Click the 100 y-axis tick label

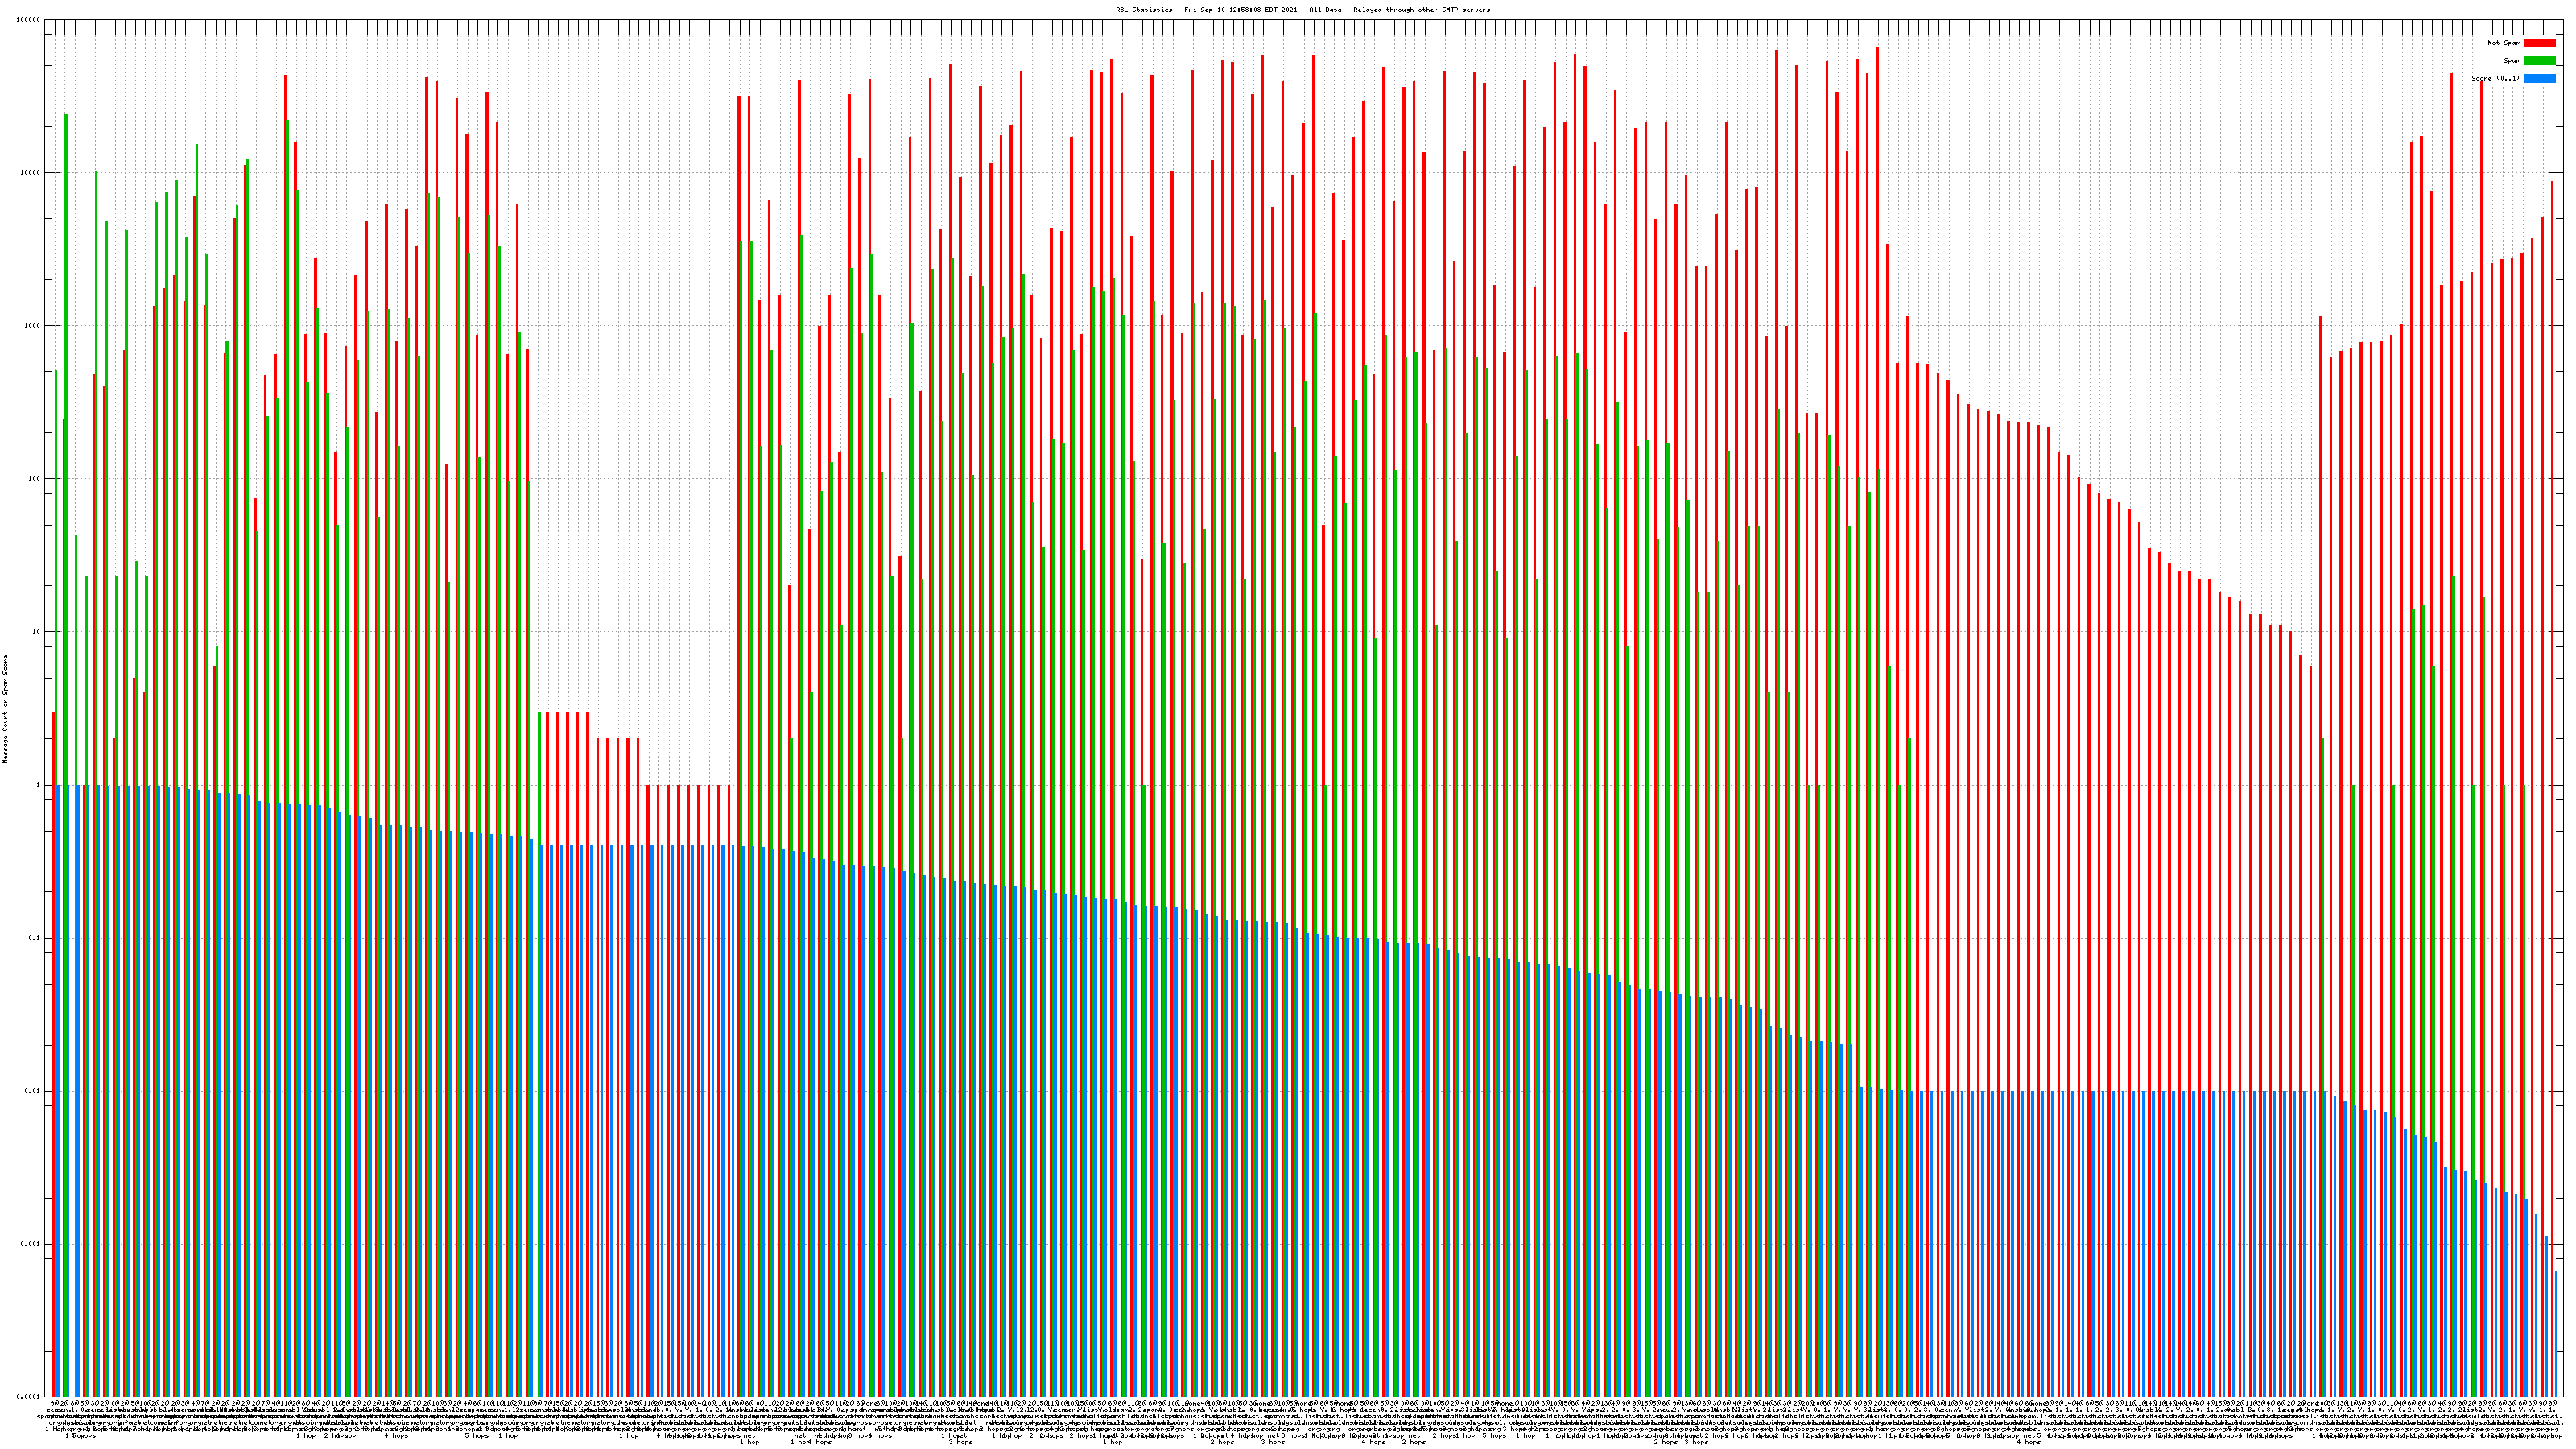click(35, 479)
